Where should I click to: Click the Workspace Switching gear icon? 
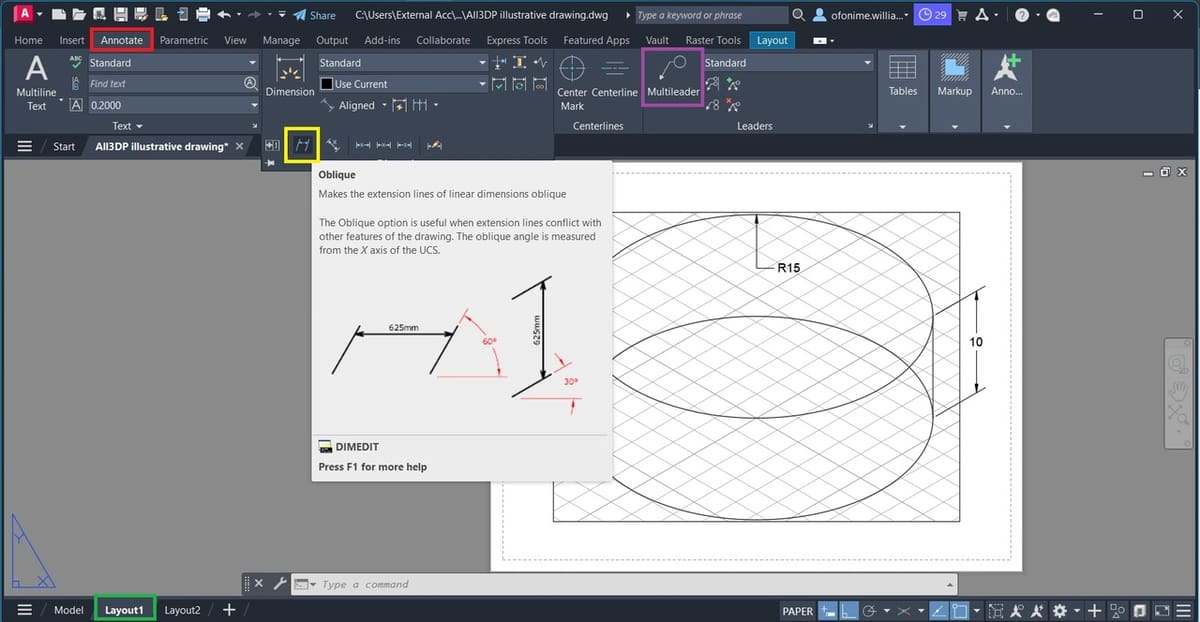1060,610
